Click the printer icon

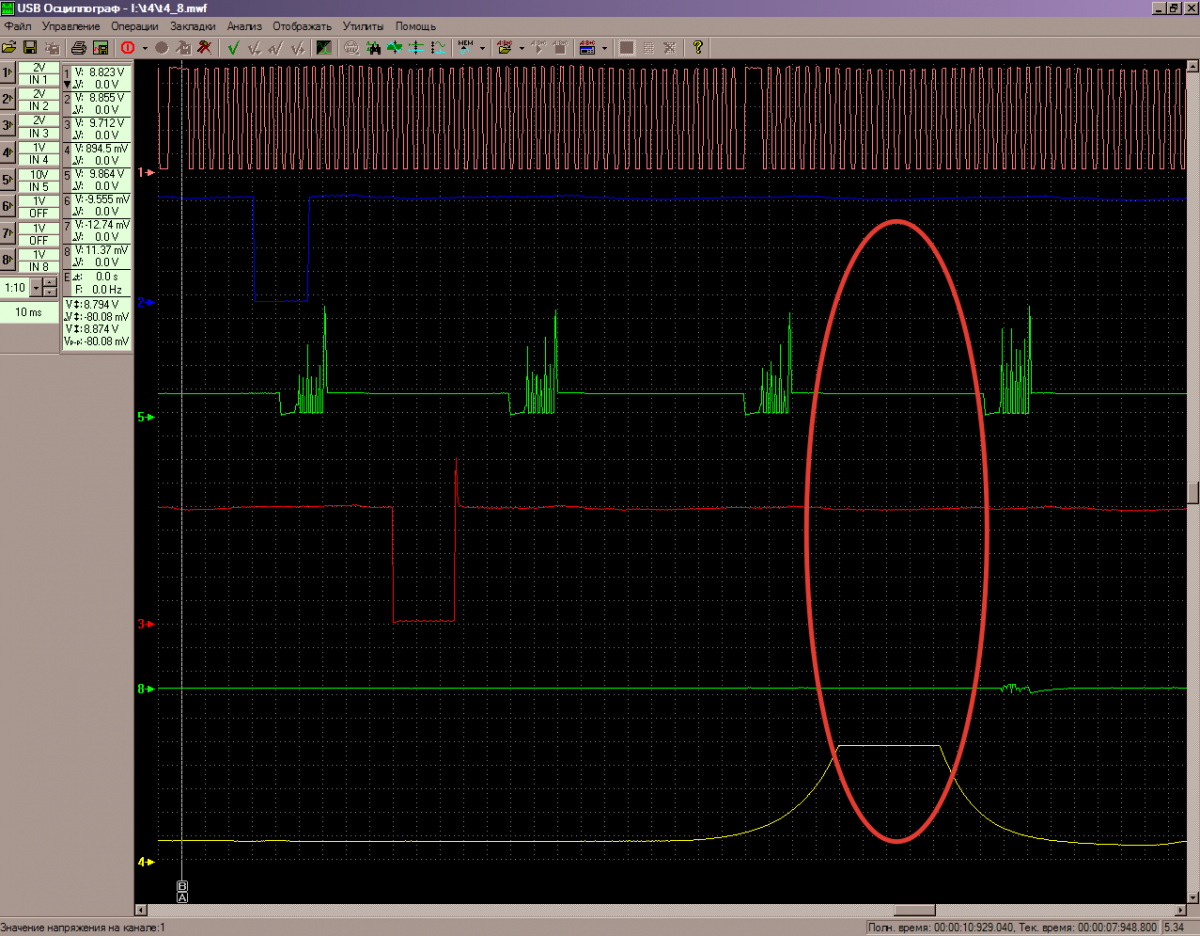pyautogui.click(x=79, y=47)
